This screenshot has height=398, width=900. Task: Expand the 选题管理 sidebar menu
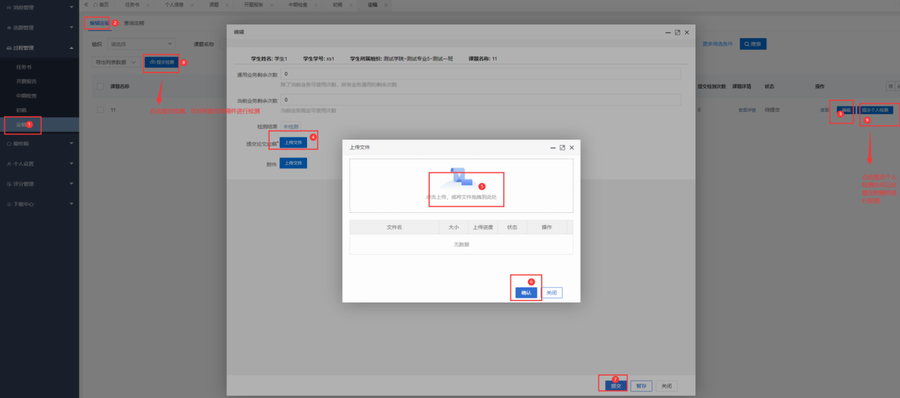40,28
